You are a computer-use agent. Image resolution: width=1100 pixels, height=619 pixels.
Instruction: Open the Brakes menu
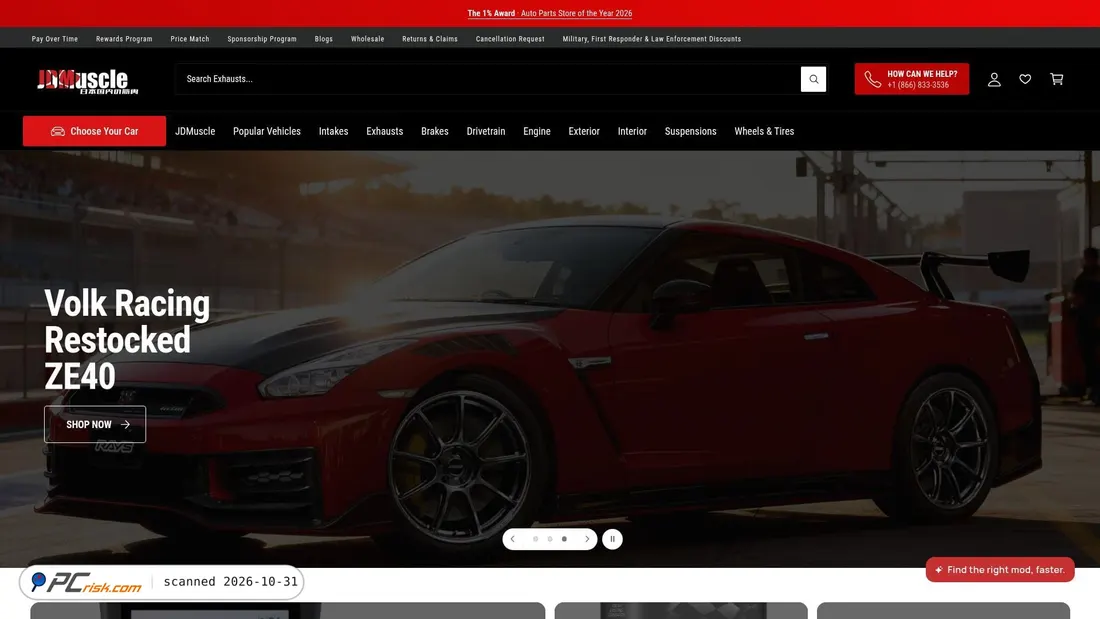435,131
